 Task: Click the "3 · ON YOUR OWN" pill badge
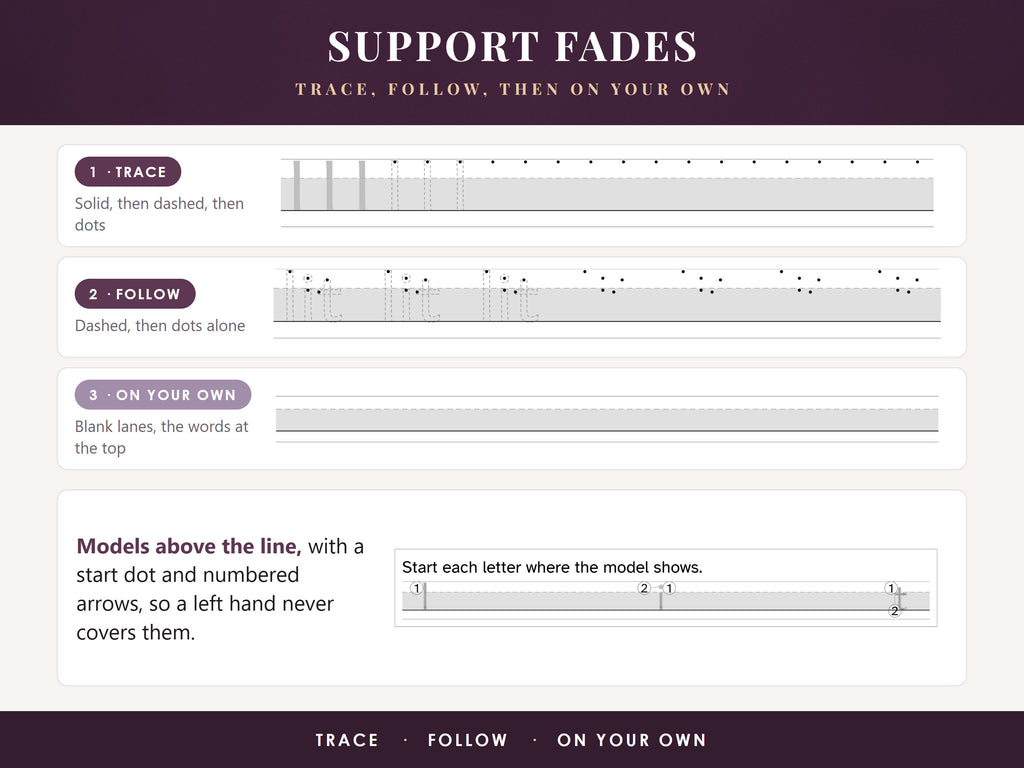click(163, 394)
